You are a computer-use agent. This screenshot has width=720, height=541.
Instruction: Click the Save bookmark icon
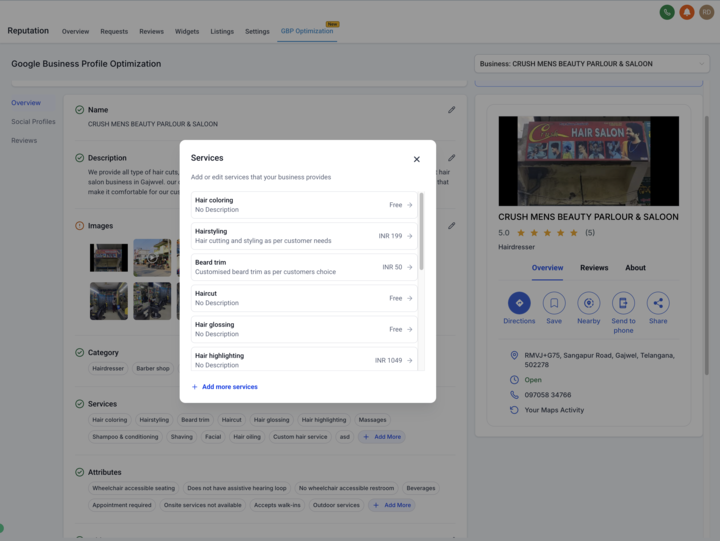[554, 303]
